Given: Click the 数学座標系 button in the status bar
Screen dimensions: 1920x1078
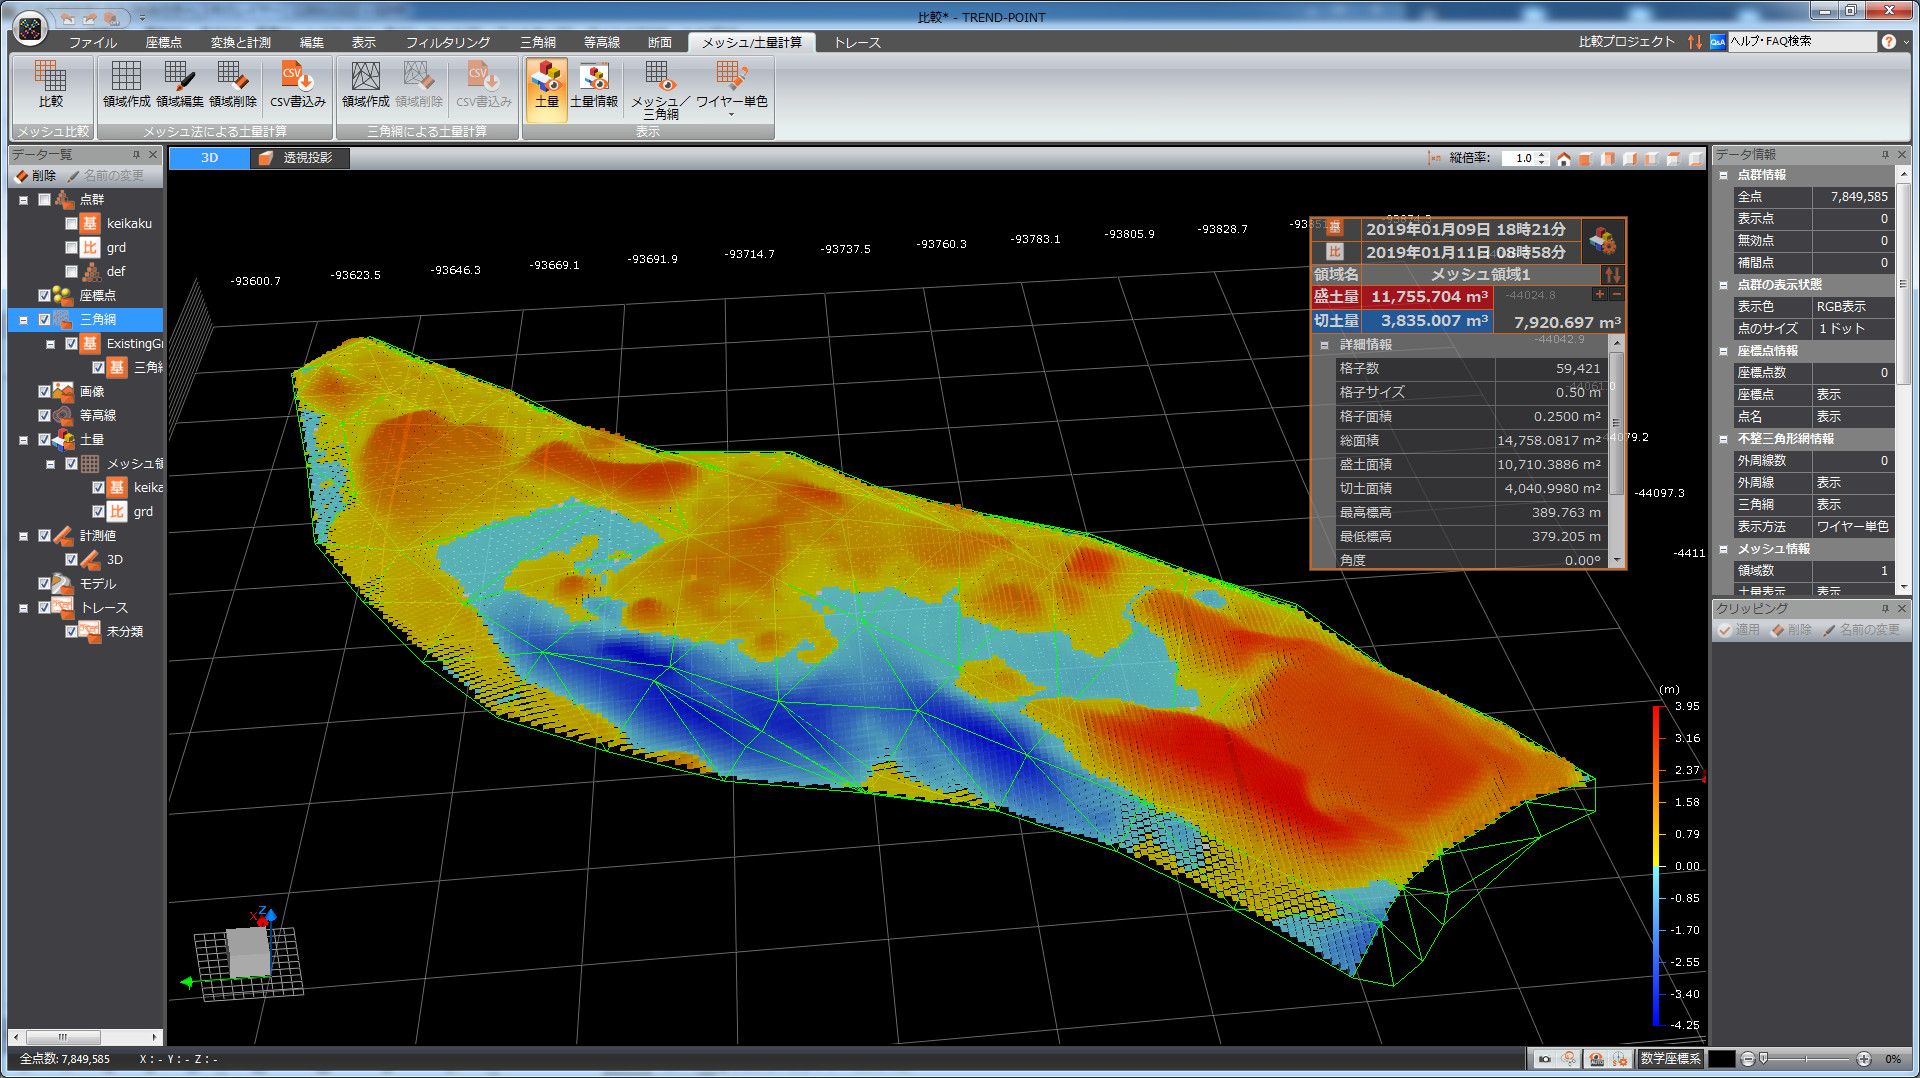Looking at the screenshot, I should pos(1670,1058).
